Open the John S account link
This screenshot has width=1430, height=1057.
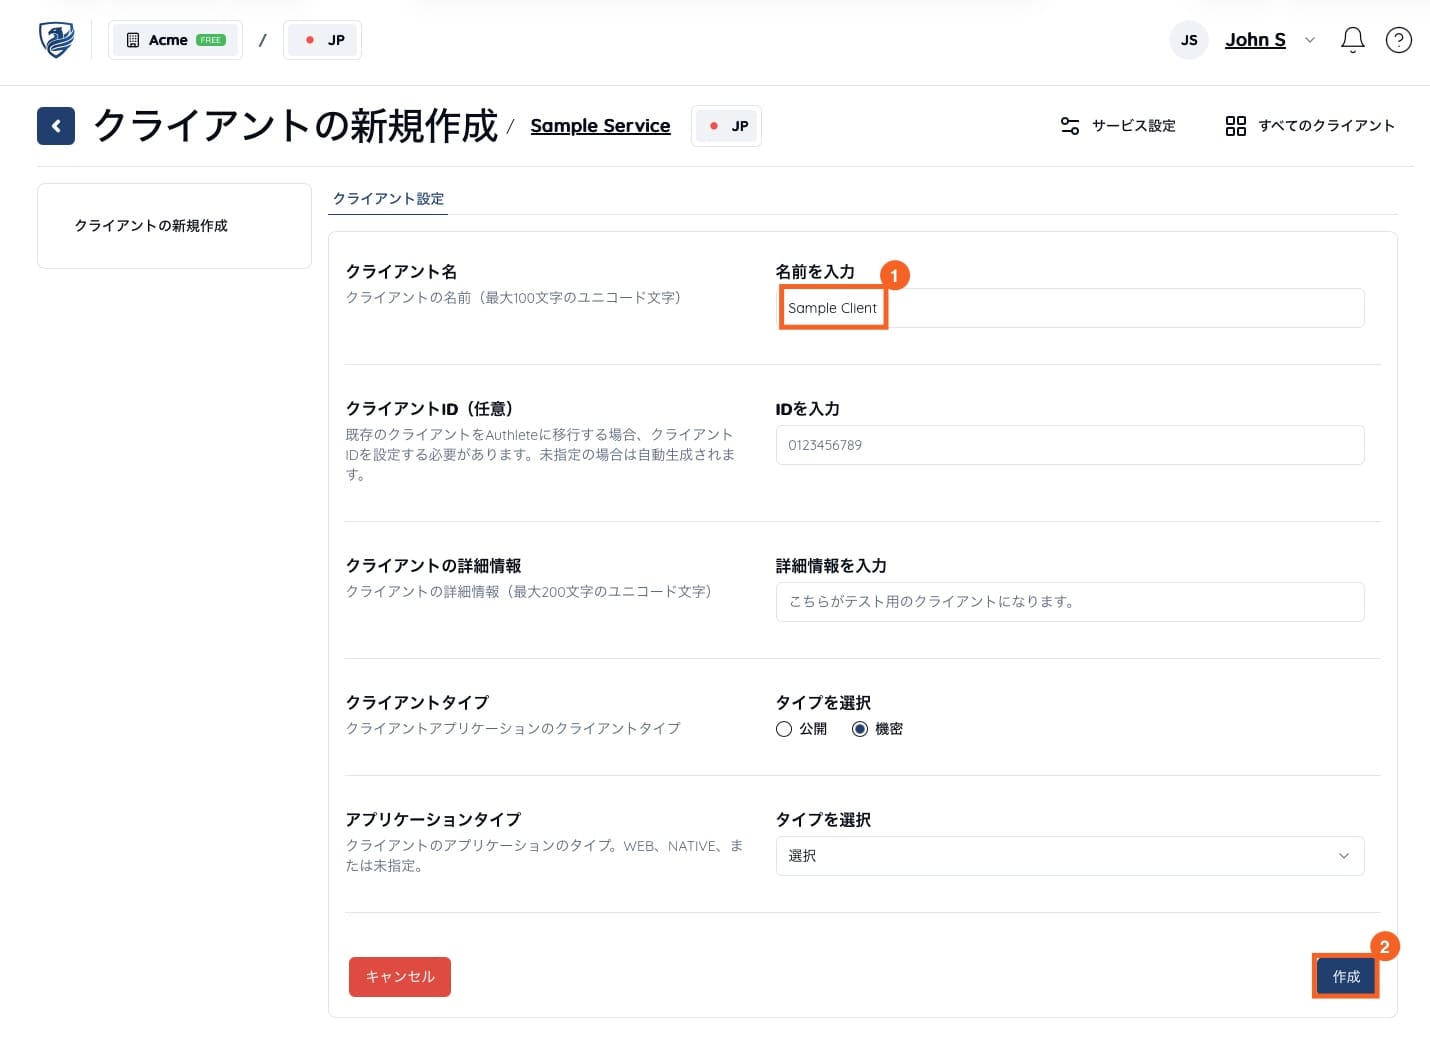[1255, 40]
